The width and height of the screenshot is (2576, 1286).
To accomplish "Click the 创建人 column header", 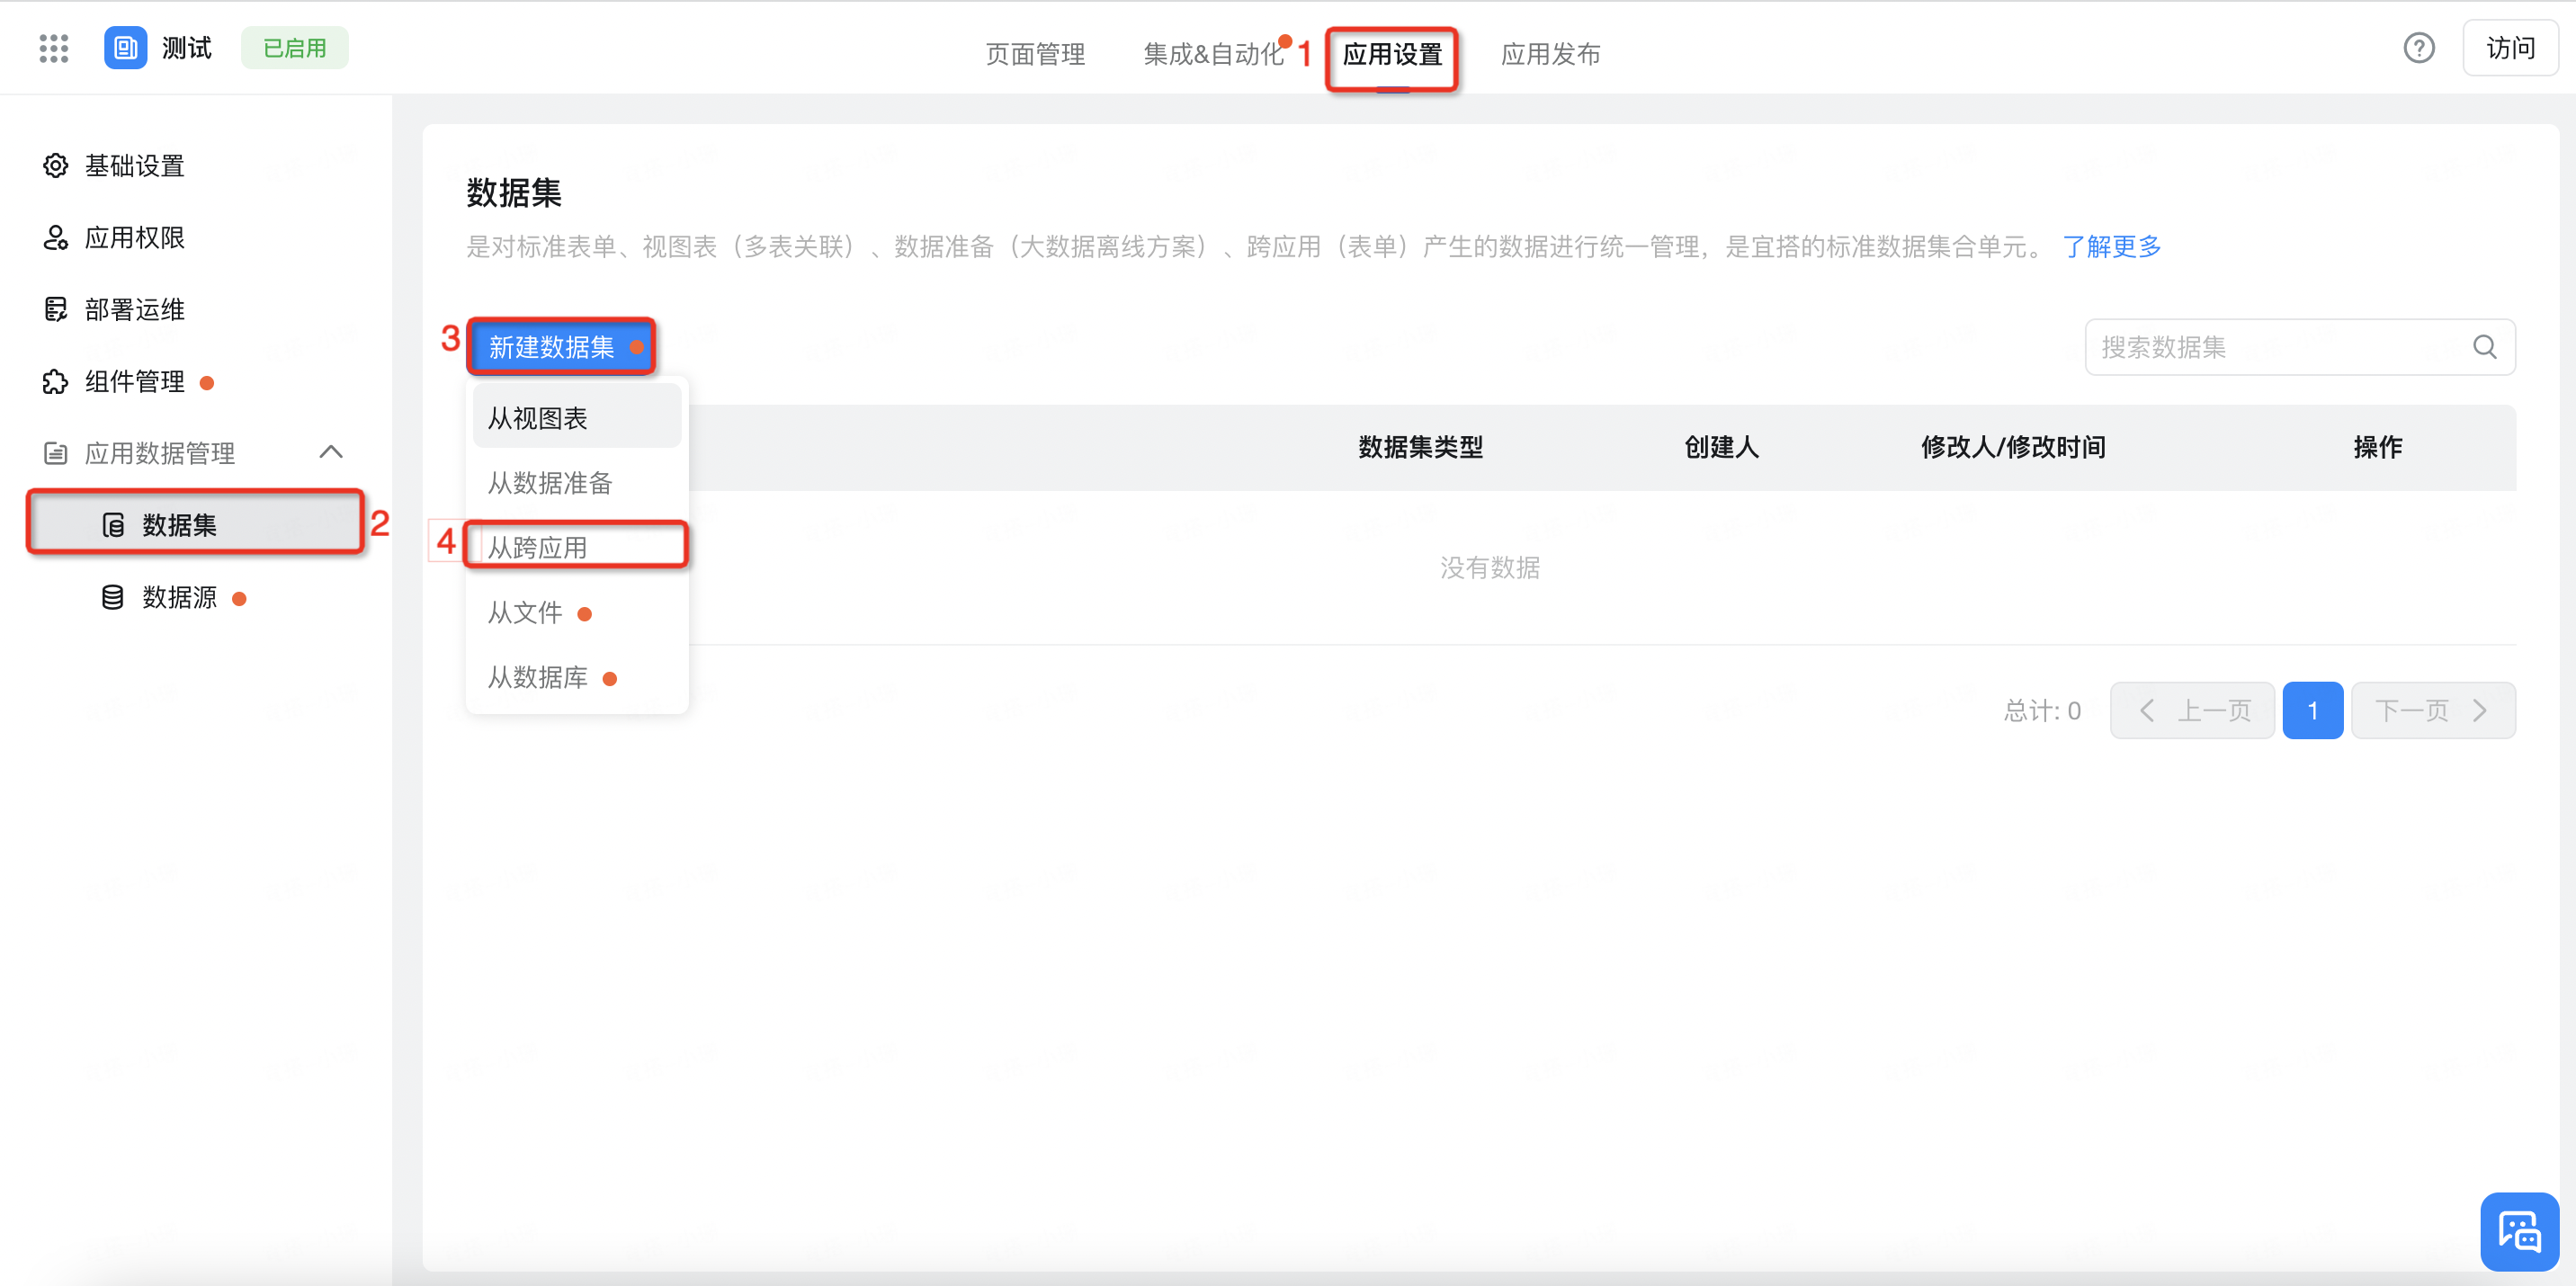I will (1721, 447).
